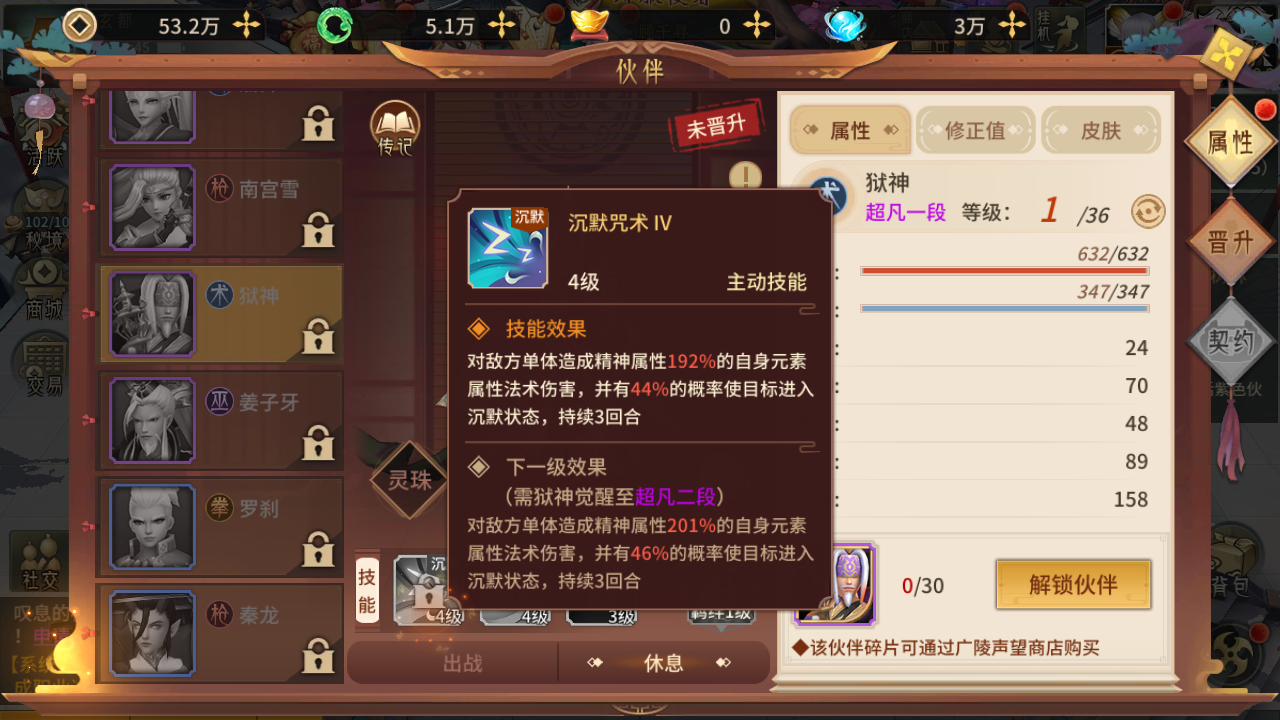Tap the 休息 rest button
The image size is (1280, 720).
coord(664,663)
